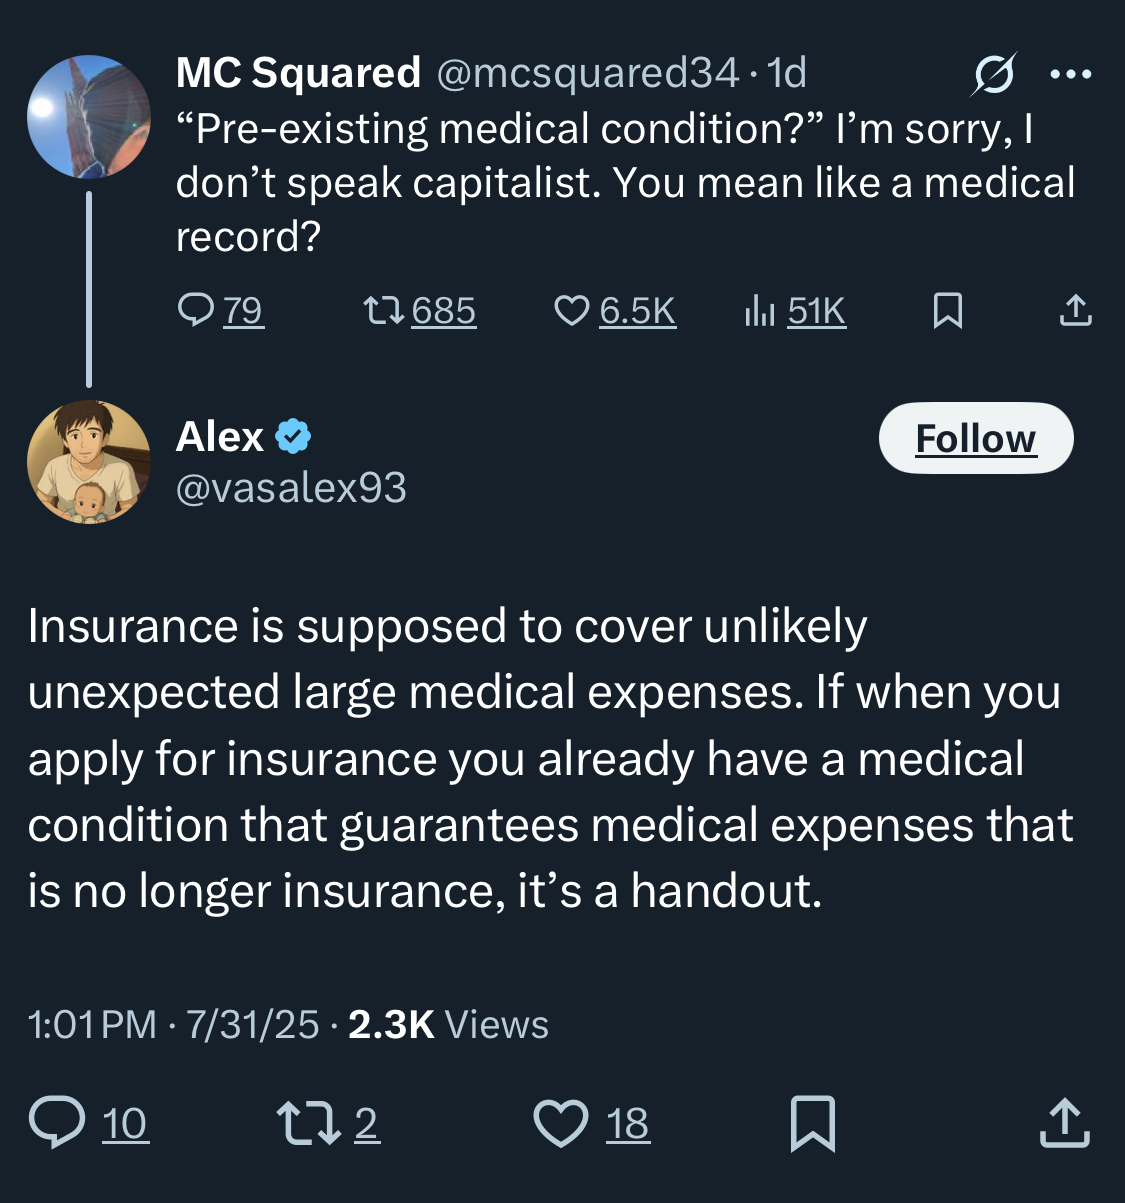Repost MC Squared's post
This screenshot has width=1125, height=1203.
pyautogui.click(x=384, y=311)
